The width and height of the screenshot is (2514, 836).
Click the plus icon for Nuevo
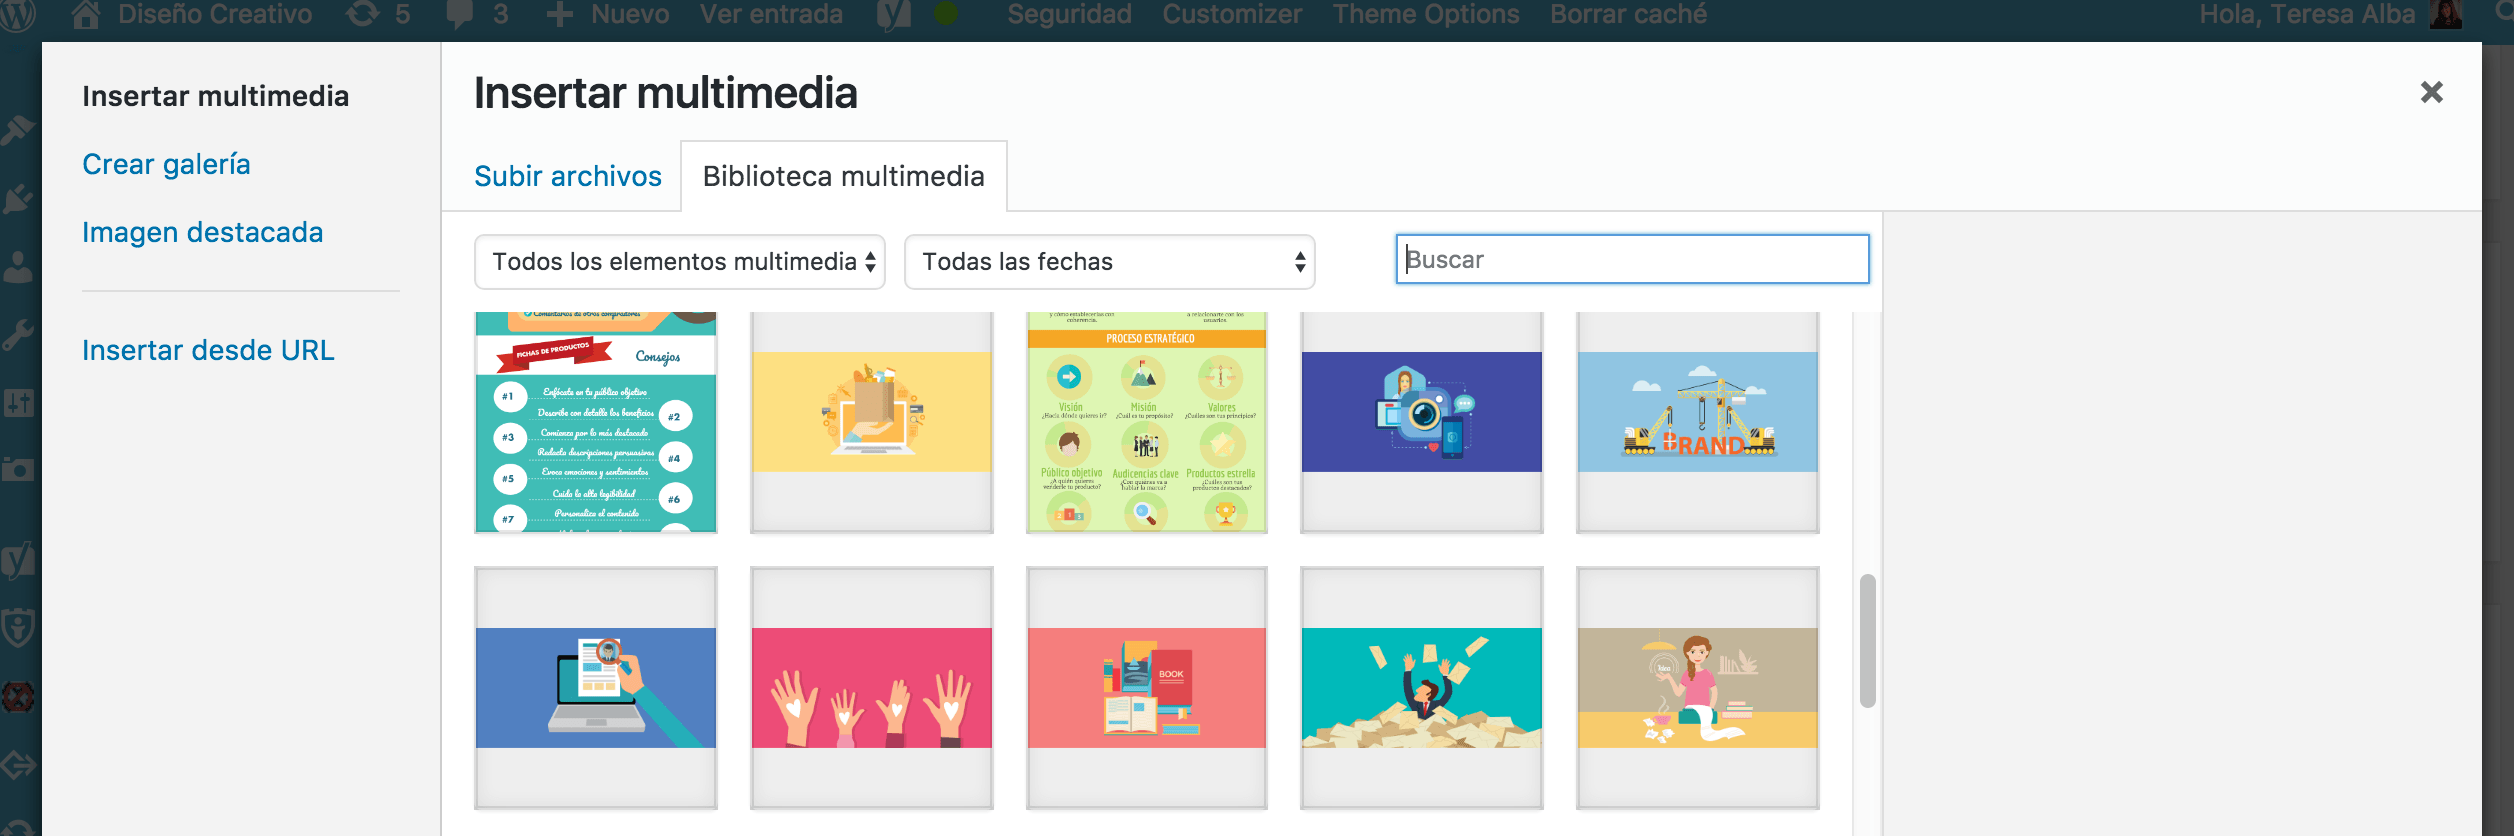pyautogui.click(x=559, y=14)
